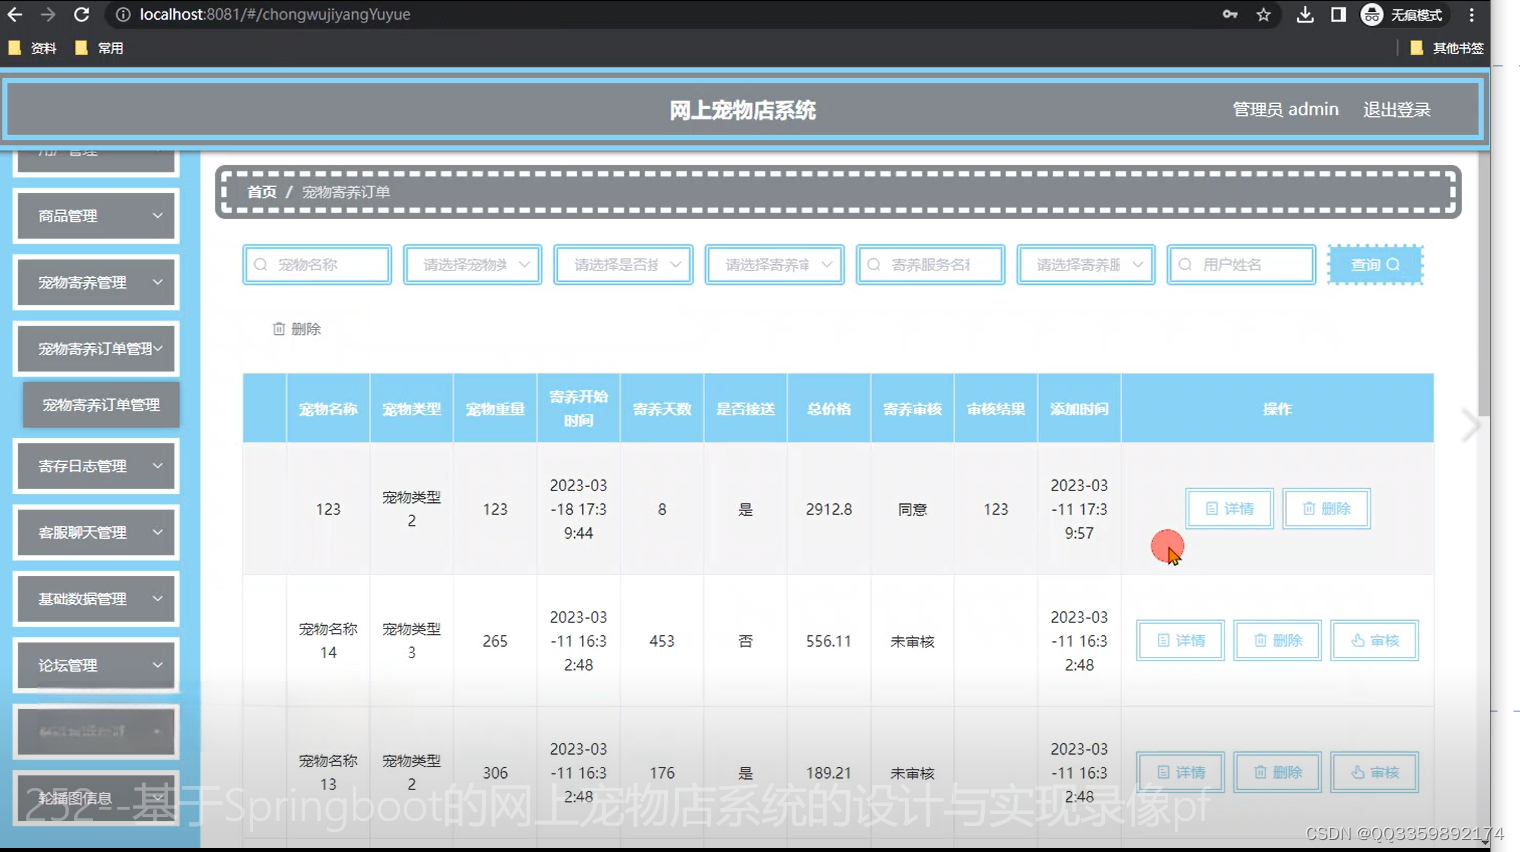Image resolution: width=1520 pixels, height=852 pixels.
Task: Click the detail icon on 详情 for row 123
Action: 1212,509
